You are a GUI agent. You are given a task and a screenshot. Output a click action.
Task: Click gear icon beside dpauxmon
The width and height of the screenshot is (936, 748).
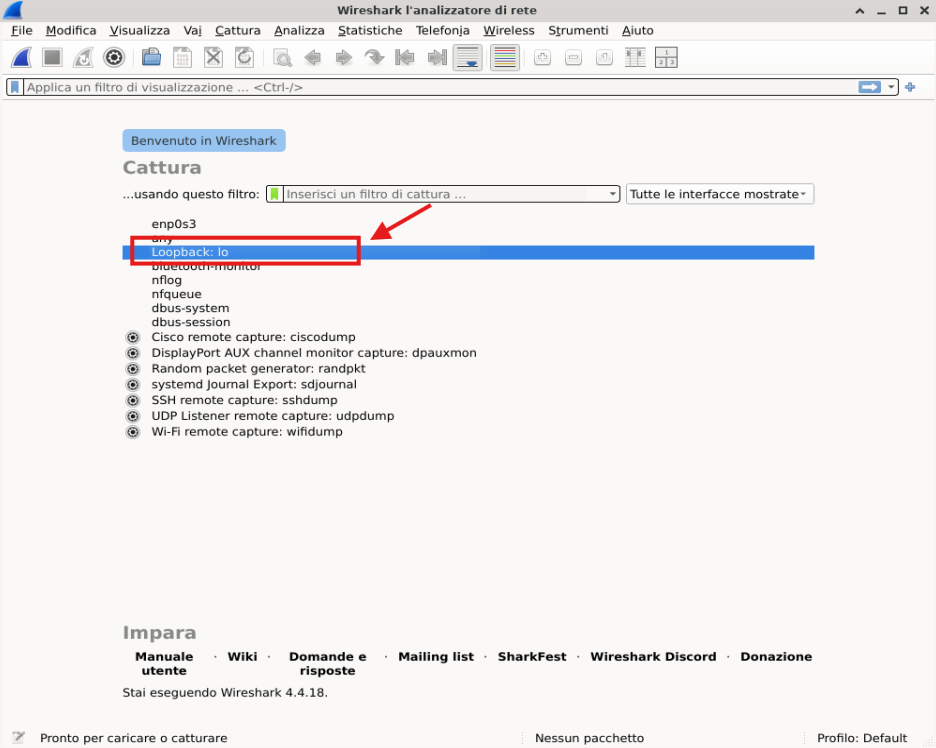(133, 353)
